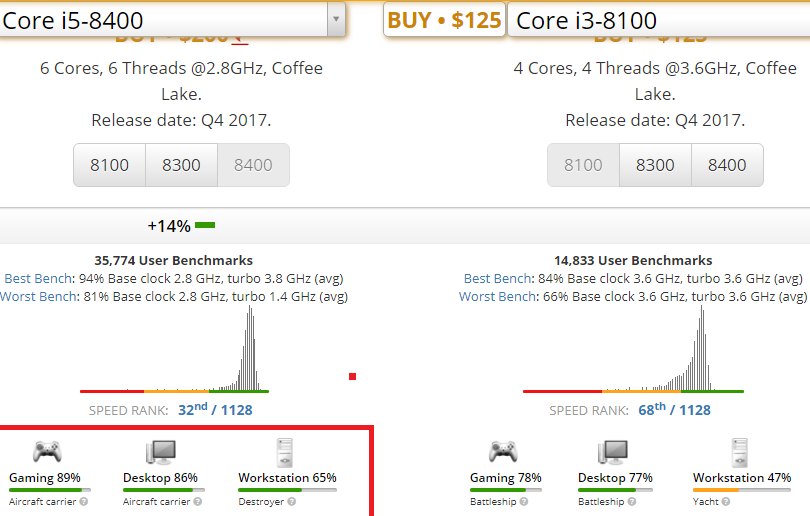Click the Gaming 89% label
Image resolution: width=810 pixels, height=516 pixels.
(x=45, y=478)
